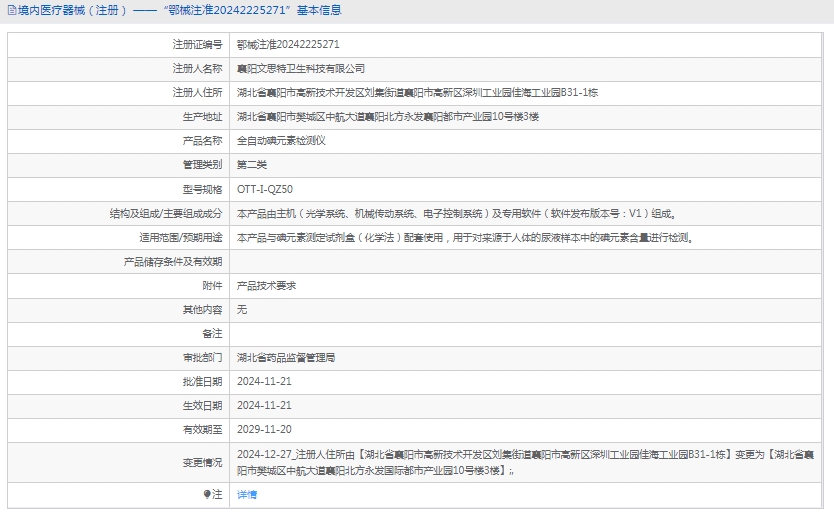This screenshot has height=515, width=834.
Task: Click the 详情 link at the bottom
Action: pos(246,495)
